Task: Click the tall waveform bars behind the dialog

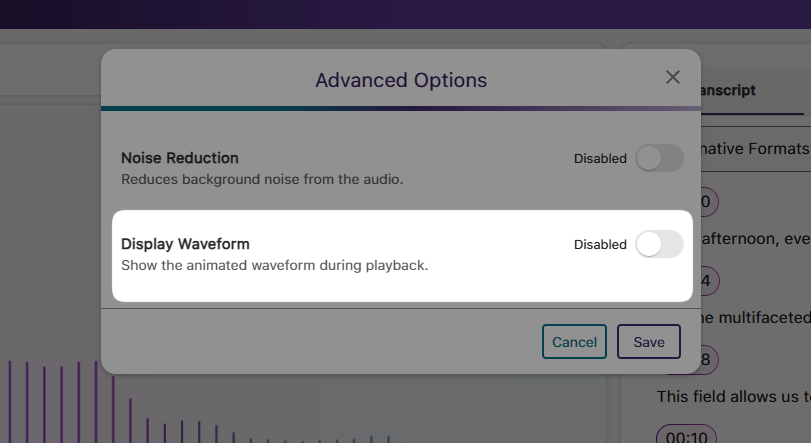Action: (60, 400)
